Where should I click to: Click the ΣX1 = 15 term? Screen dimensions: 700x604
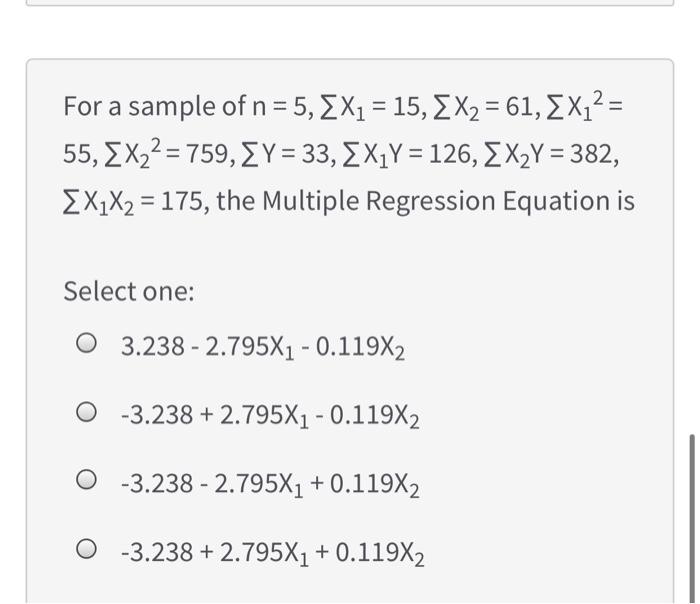[370, 108]
